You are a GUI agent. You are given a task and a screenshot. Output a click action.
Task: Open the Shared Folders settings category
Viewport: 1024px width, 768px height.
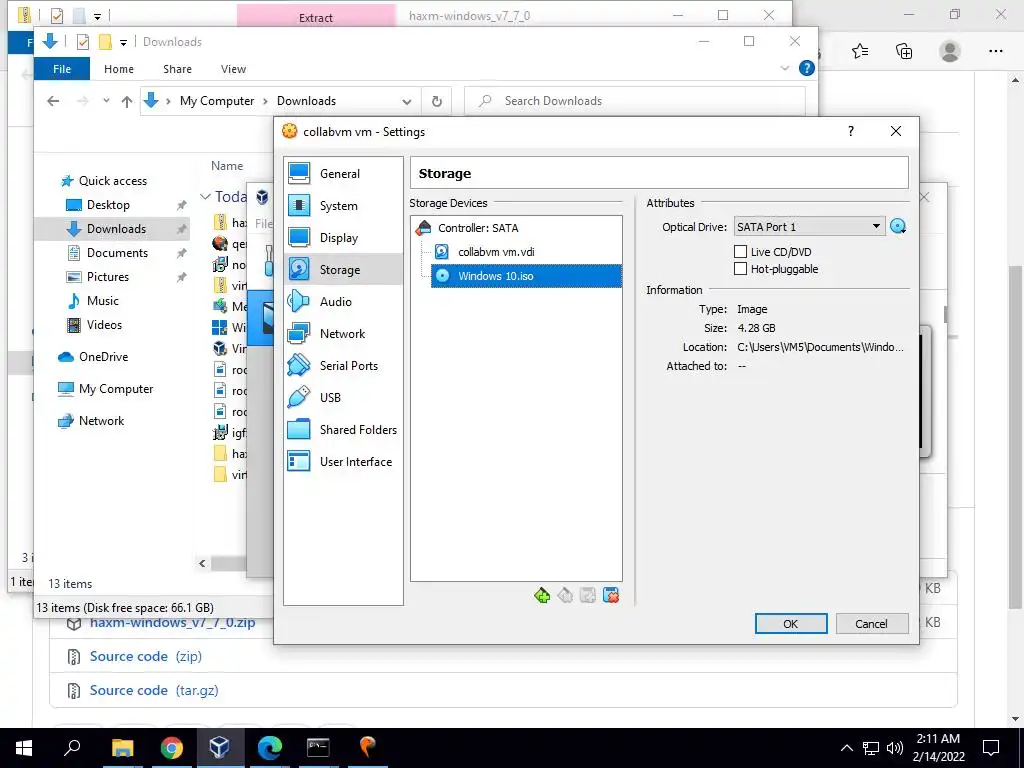[343, 430]
